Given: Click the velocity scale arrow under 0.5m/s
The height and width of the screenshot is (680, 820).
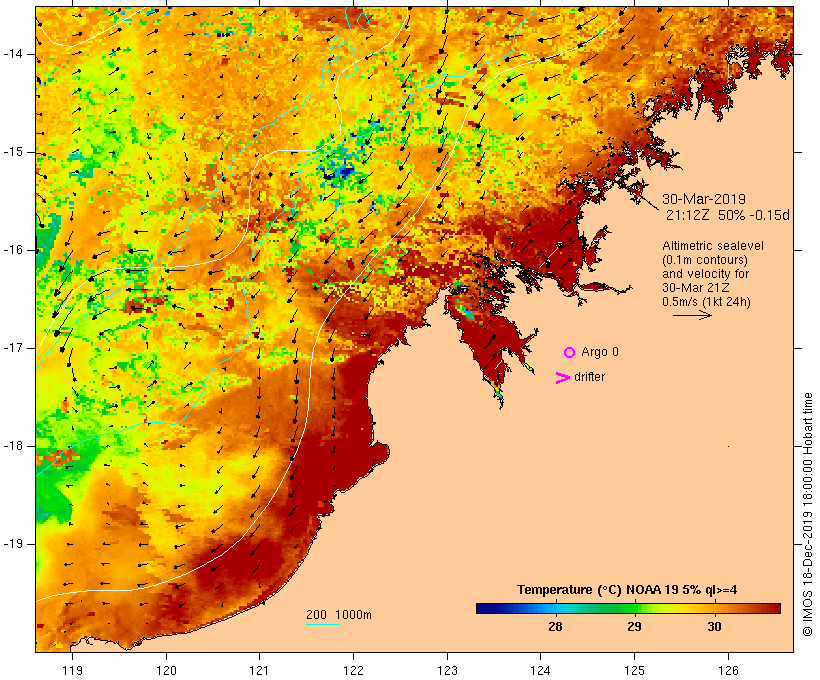Looking at the screenshot, I should tap(692, 315).
